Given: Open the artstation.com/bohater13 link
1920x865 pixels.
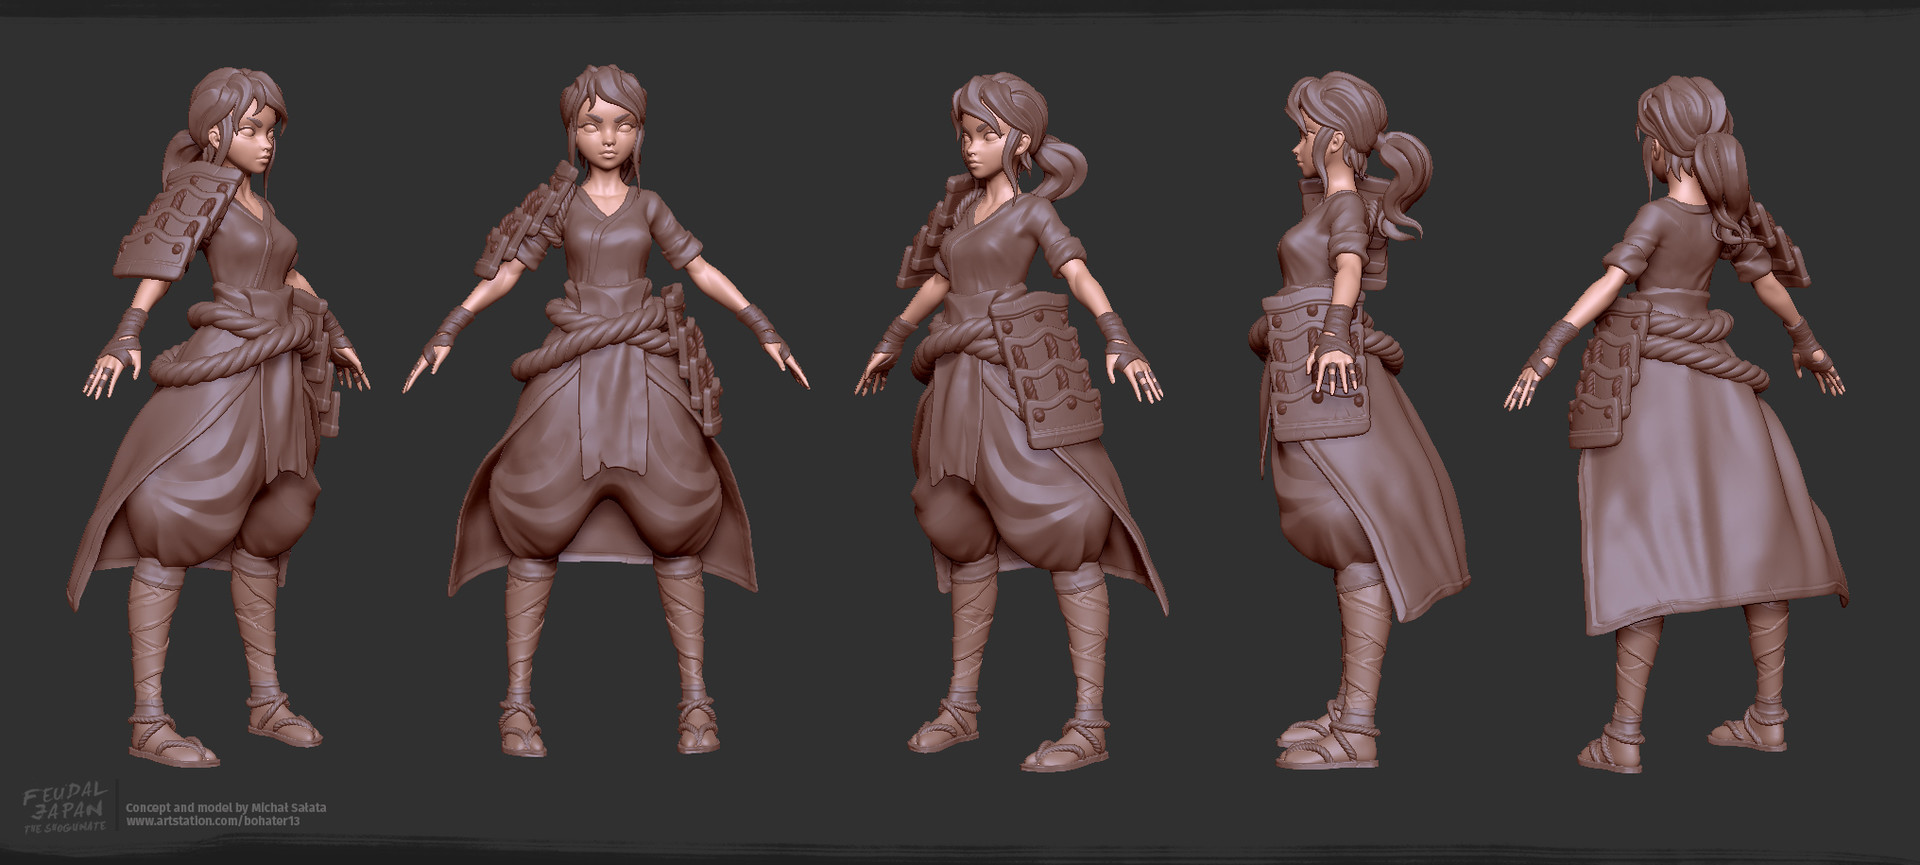Looking at the screenshot, I should [214, 822].
